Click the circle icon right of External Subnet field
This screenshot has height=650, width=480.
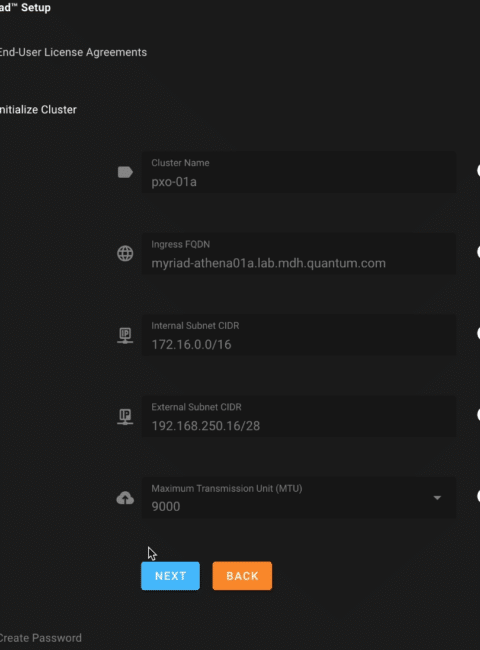(478, 415)
